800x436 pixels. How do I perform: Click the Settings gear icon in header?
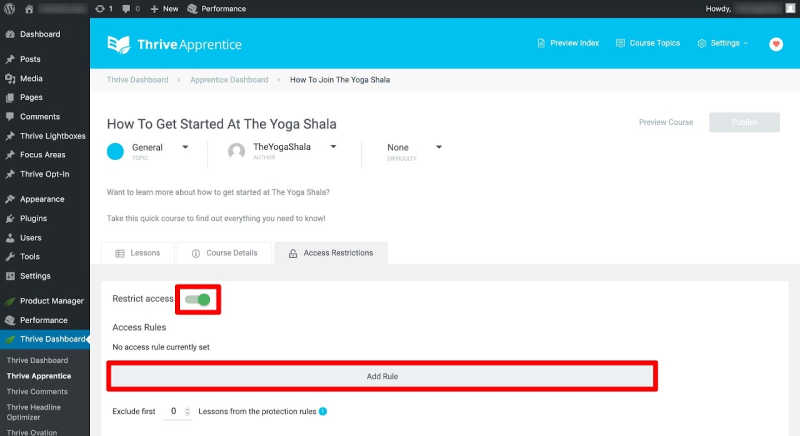click(x=702, y=43)
